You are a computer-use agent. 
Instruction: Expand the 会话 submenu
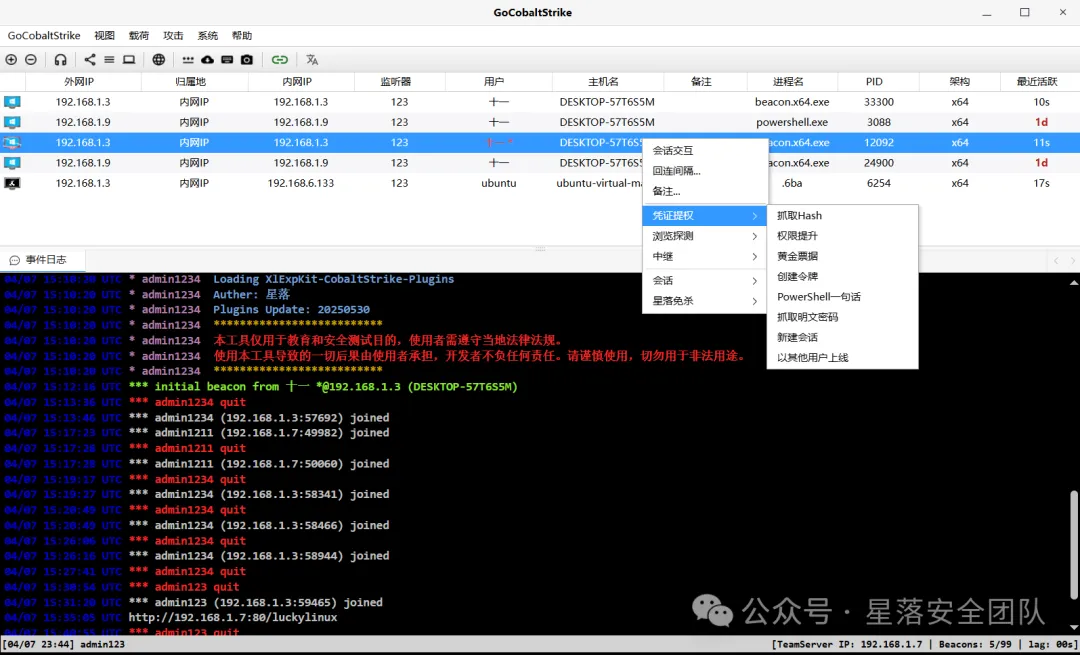point(705,280)
